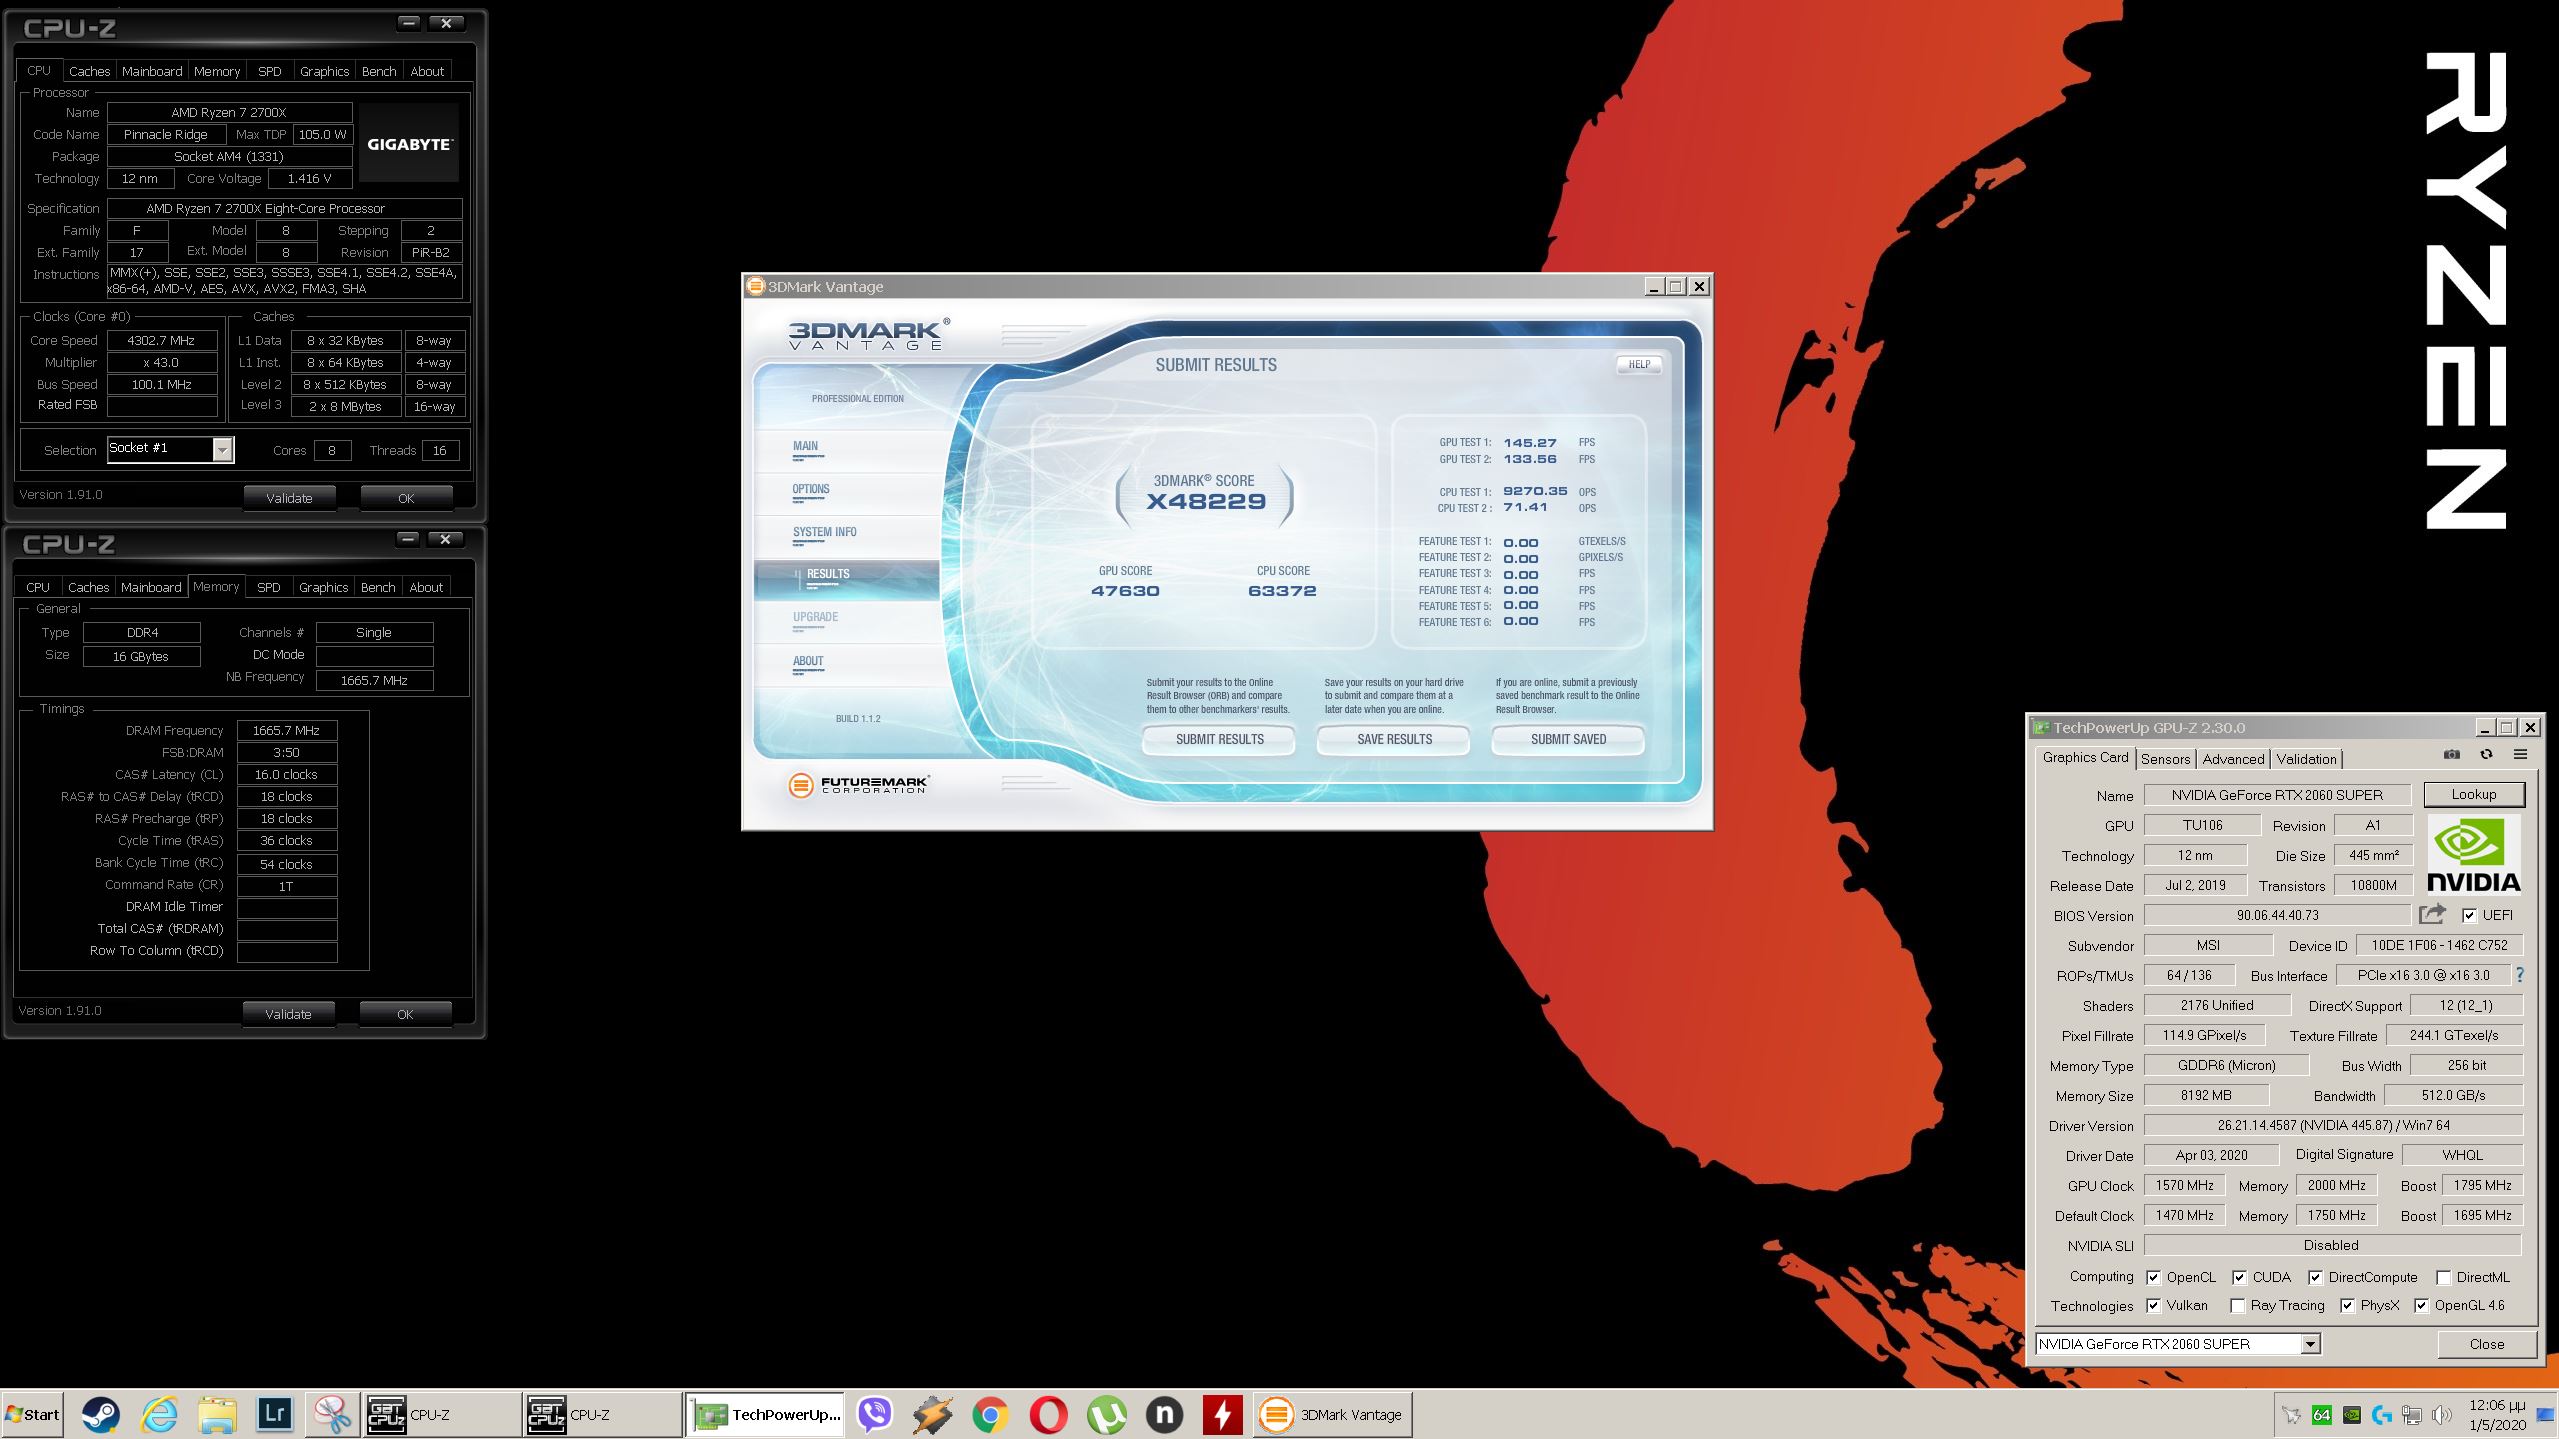Switch to the TechPowerUp taskbar button
The width and height of the screenshot is (2559, 1439).
[x=765, y=1414]
